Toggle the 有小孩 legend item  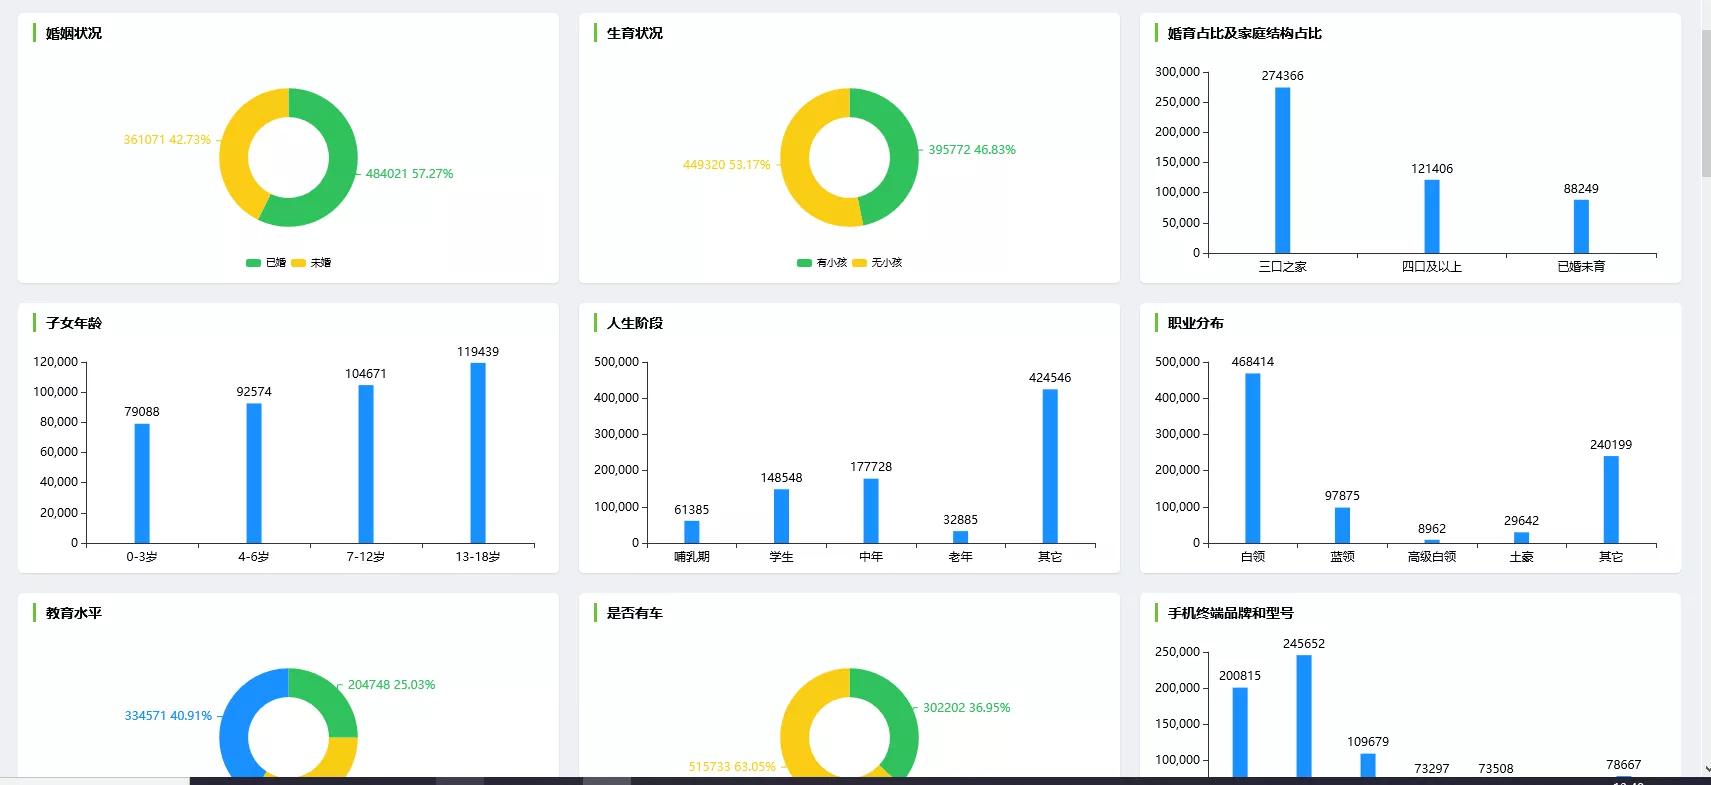pyautogui.click(x=822, y=263)
